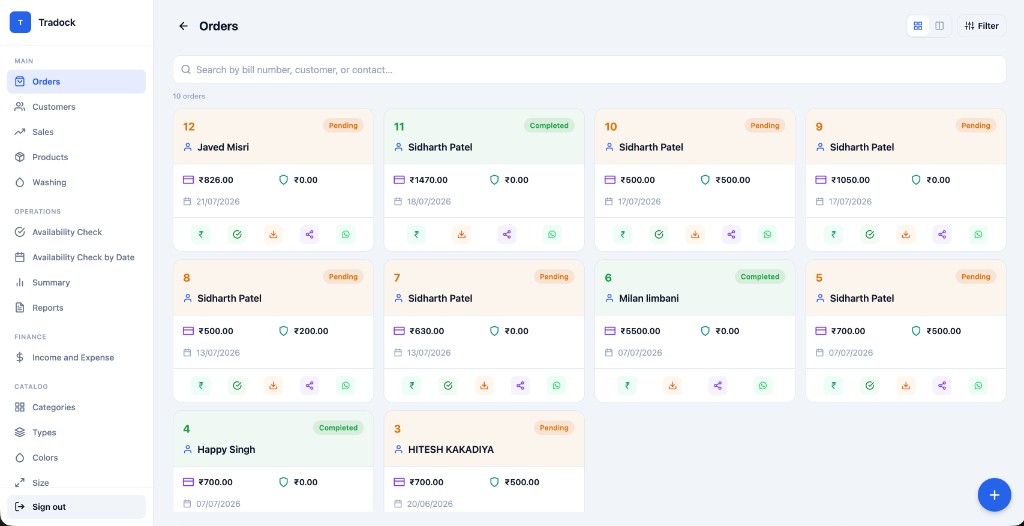The image size is (1024, 526).
Task: Share order 5 with the share icon
Action: pos(942,386)
